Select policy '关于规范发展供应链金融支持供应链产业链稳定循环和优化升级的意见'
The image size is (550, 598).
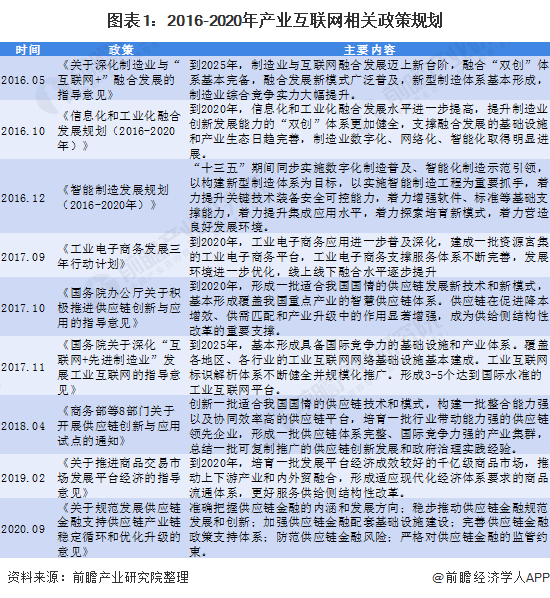[x=119, y=529]
